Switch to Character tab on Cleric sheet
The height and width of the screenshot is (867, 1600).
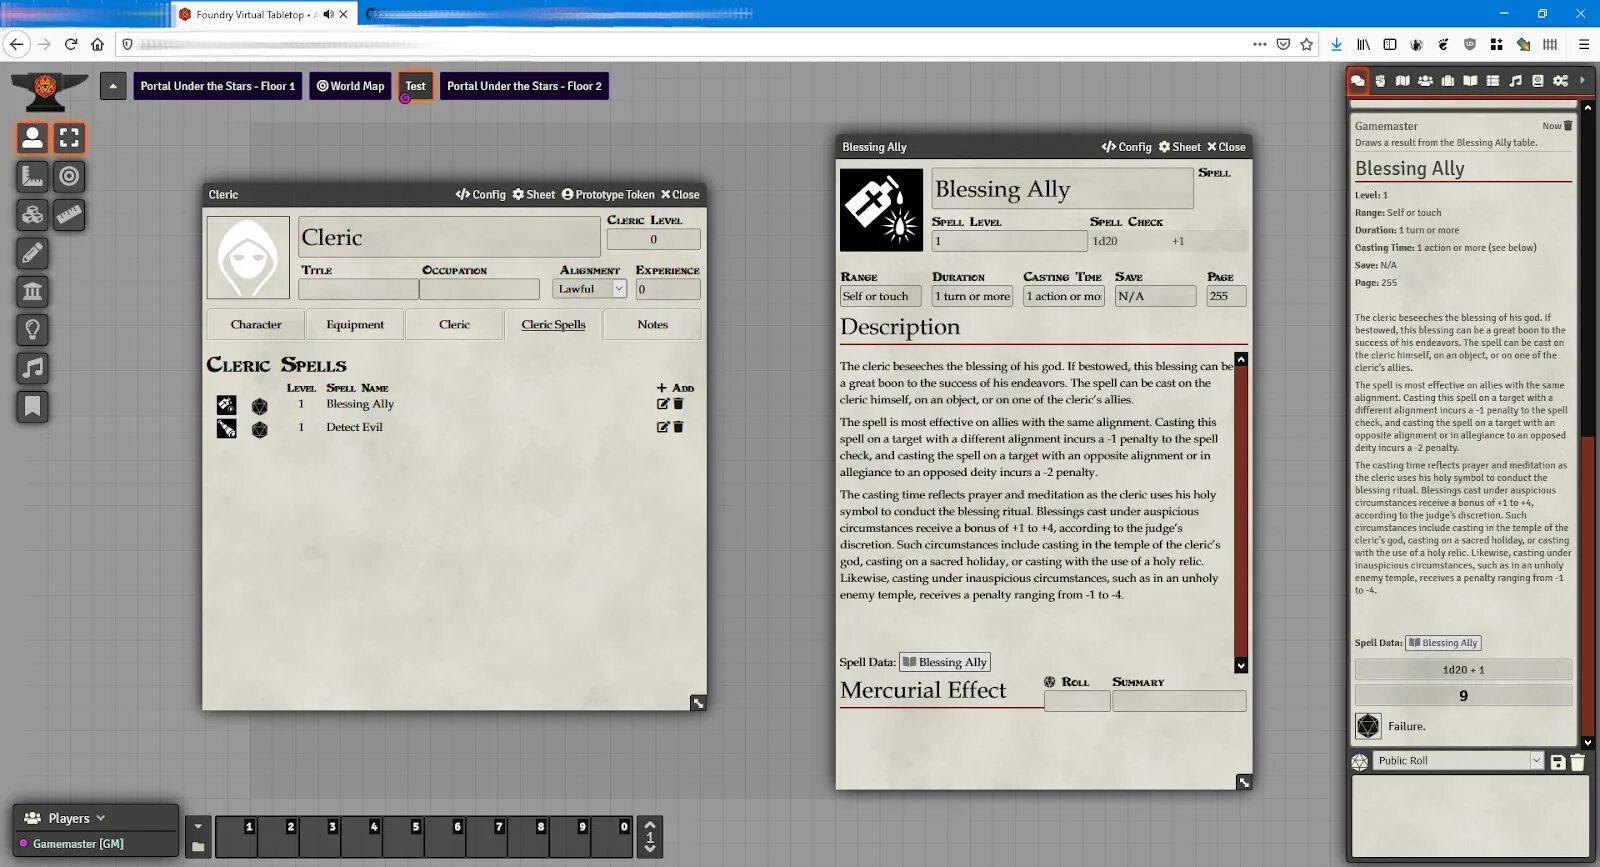(256, 325)
